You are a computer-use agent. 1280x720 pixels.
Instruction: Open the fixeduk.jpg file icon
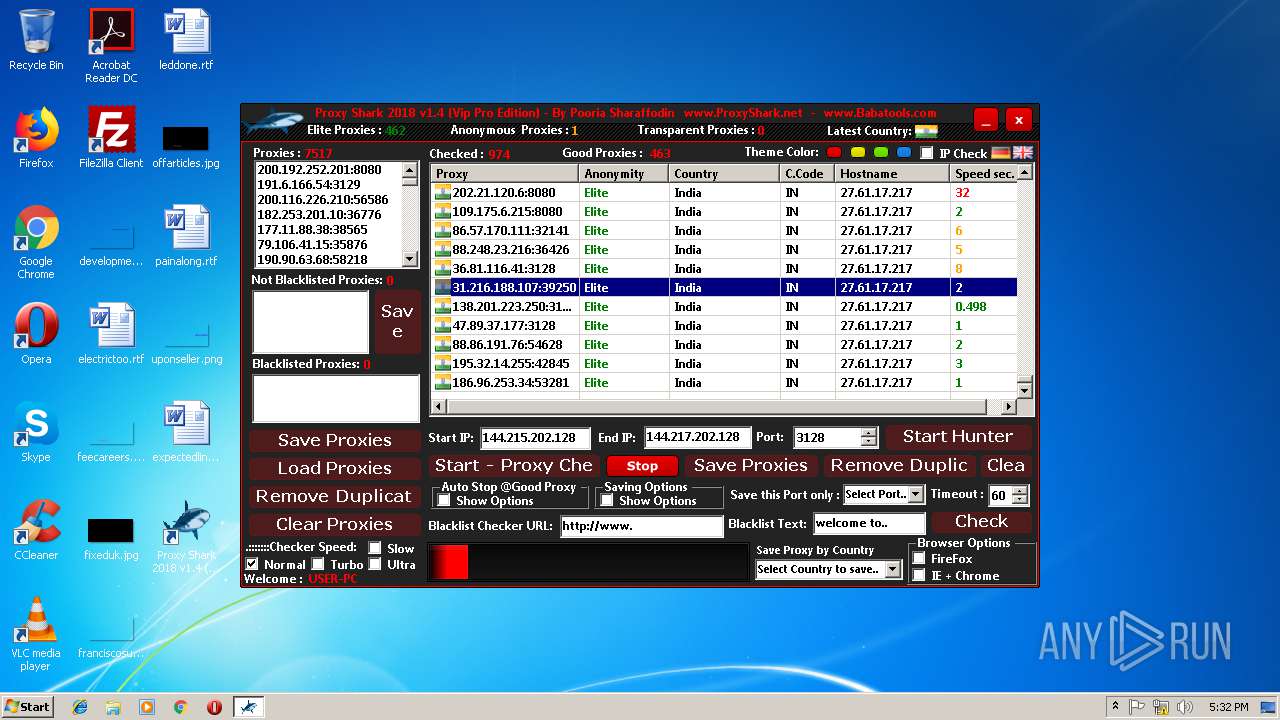coord(111,538)
